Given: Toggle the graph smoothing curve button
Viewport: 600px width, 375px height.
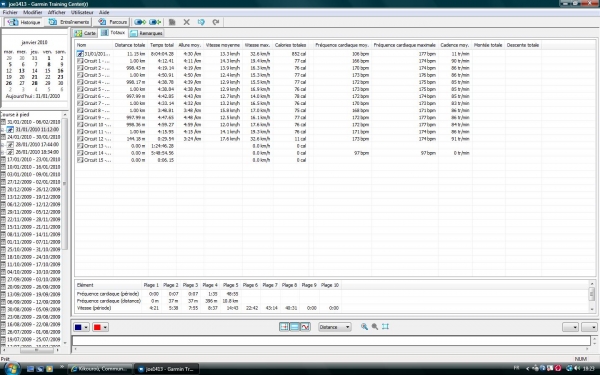Looking at the screenshot, I should click(305, 327).
